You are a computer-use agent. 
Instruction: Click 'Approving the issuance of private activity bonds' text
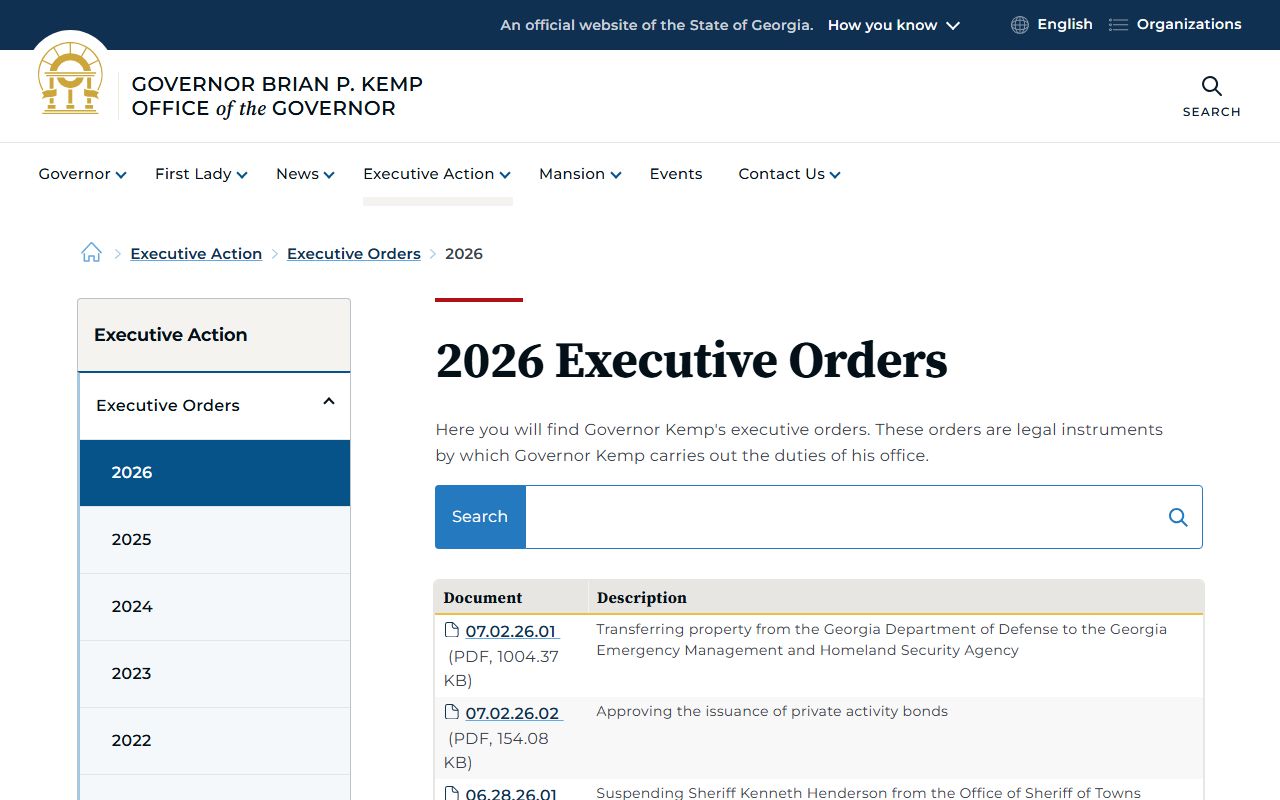tap(772, 712)
